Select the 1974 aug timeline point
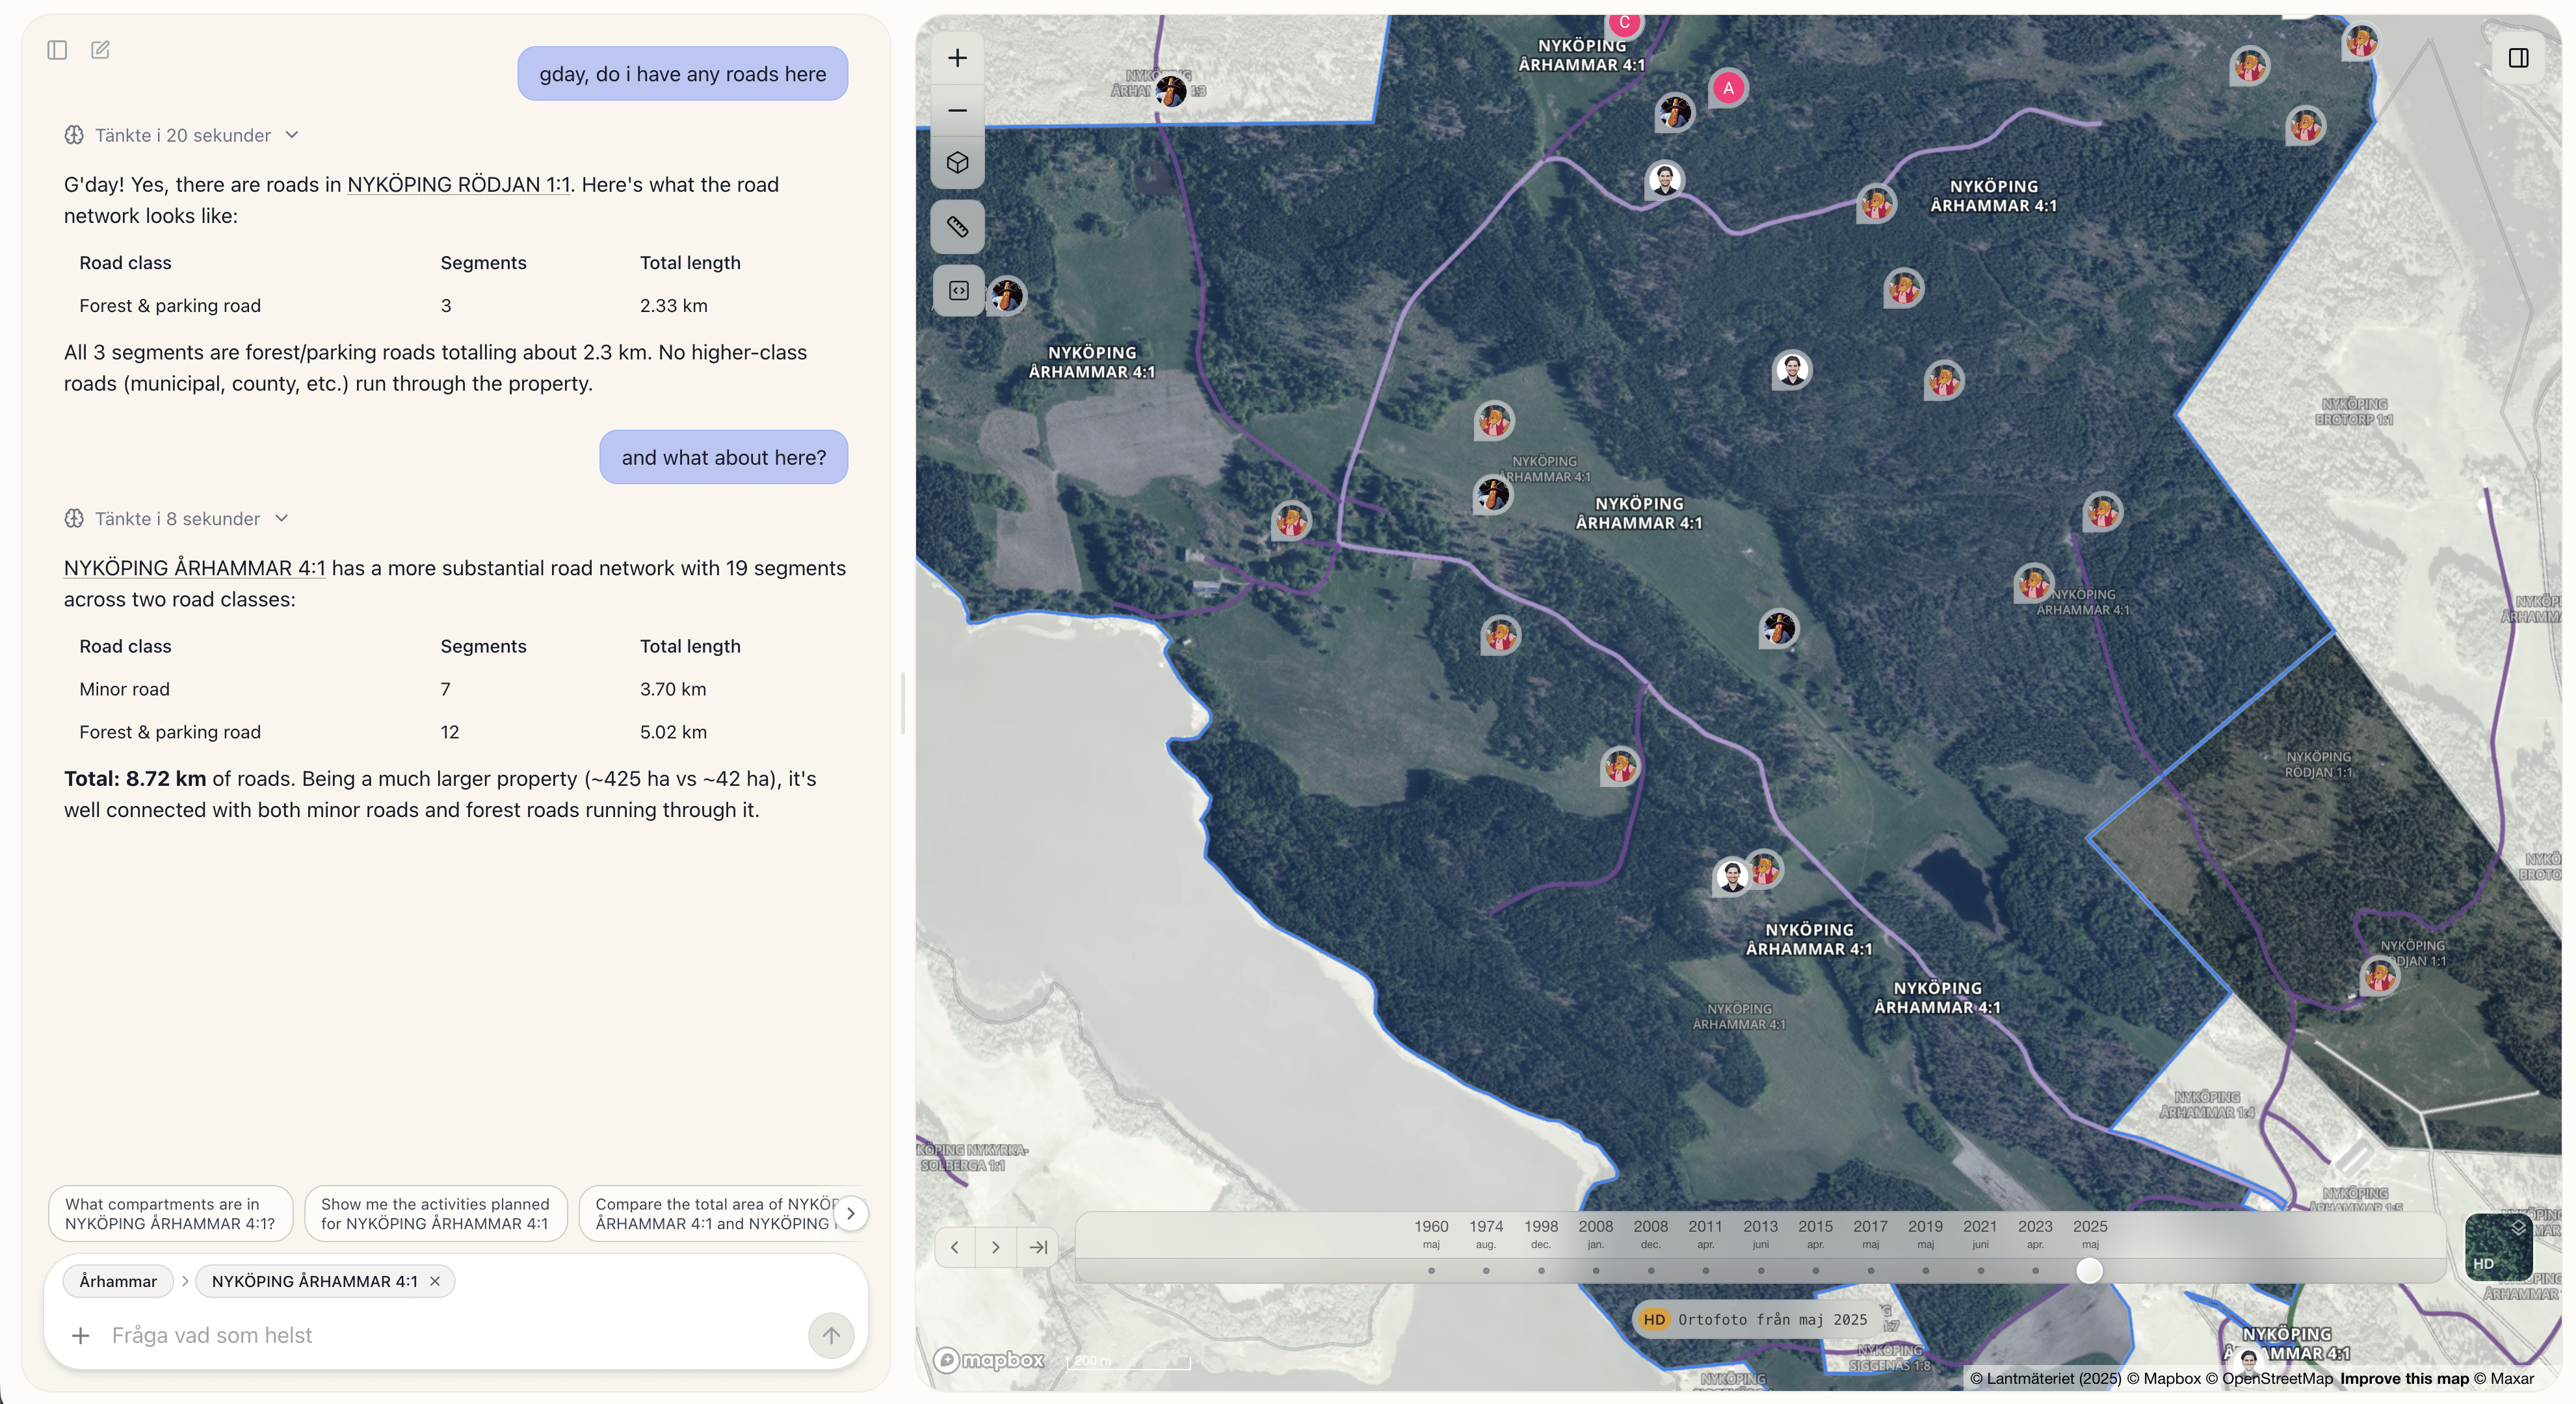2576x1404 pixels. [1486, 1270]
